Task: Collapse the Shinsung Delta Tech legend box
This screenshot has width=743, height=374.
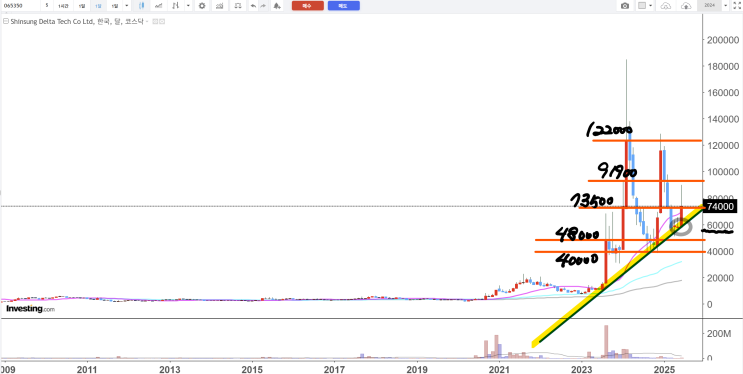Action: (x=6, y=21)
